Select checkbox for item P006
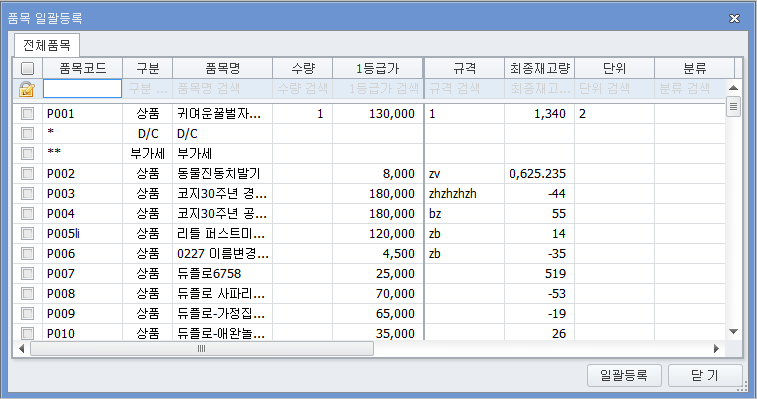757x399 pixels. 28,254
